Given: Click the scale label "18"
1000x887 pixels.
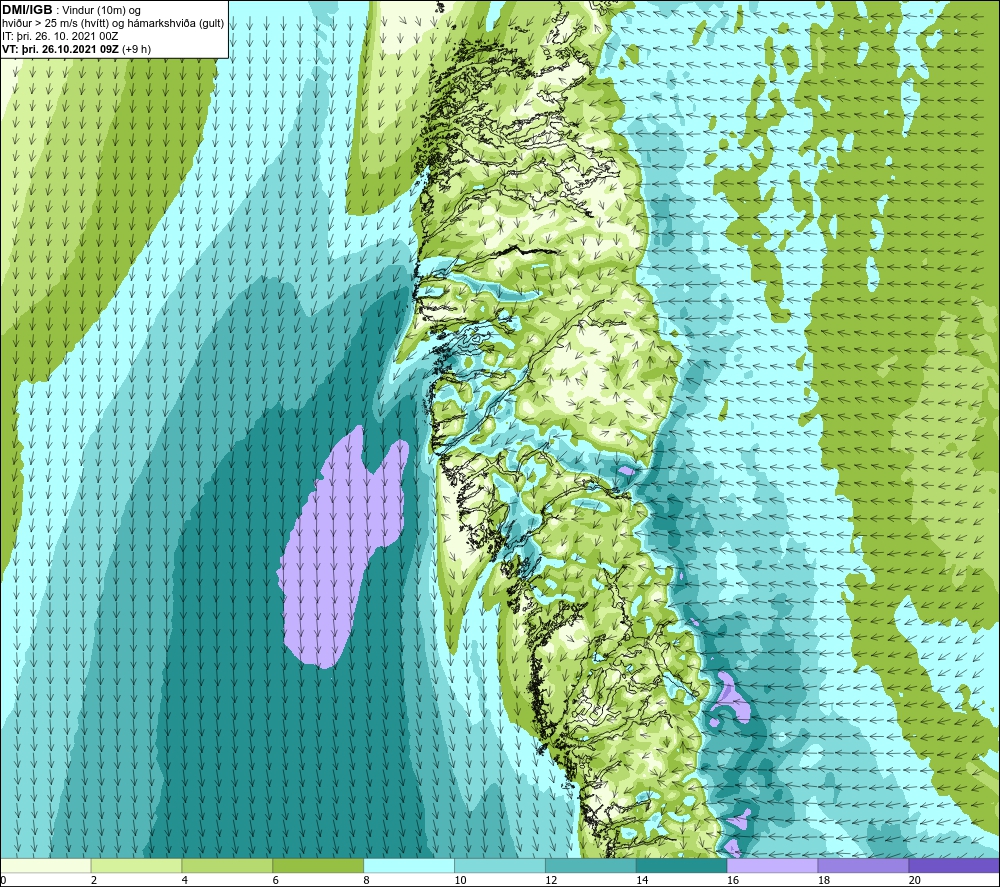Looking at the screenshot, I should (x=824, y=880).
